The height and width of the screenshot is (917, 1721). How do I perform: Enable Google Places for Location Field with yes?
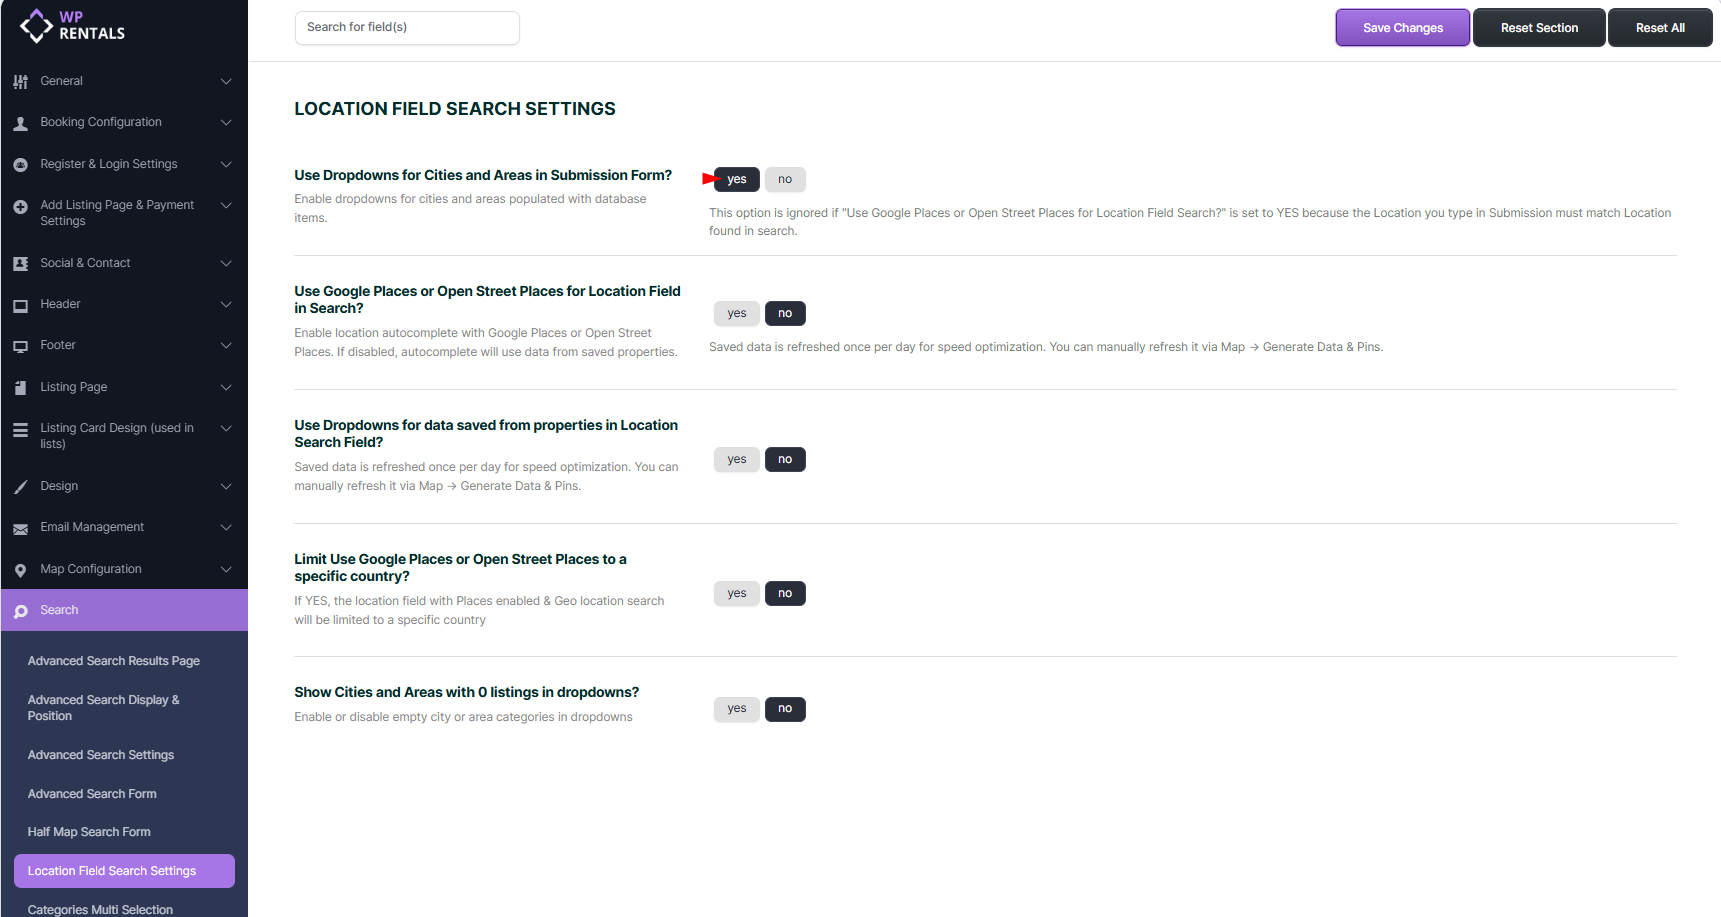(x=737, y=314)
